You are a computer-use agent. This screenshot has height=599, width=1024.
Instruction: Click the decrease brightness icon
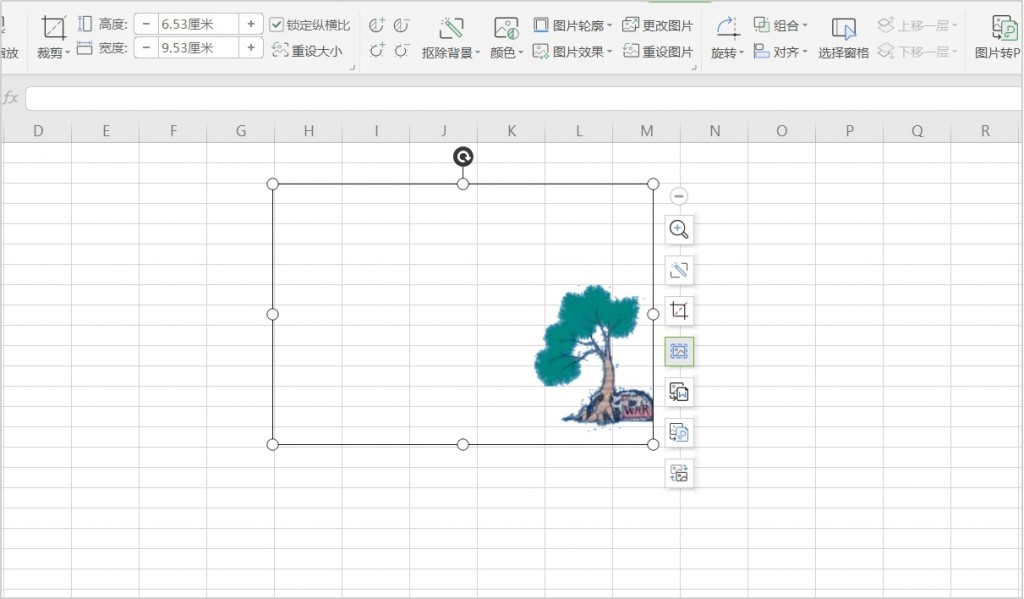(401, 50)
